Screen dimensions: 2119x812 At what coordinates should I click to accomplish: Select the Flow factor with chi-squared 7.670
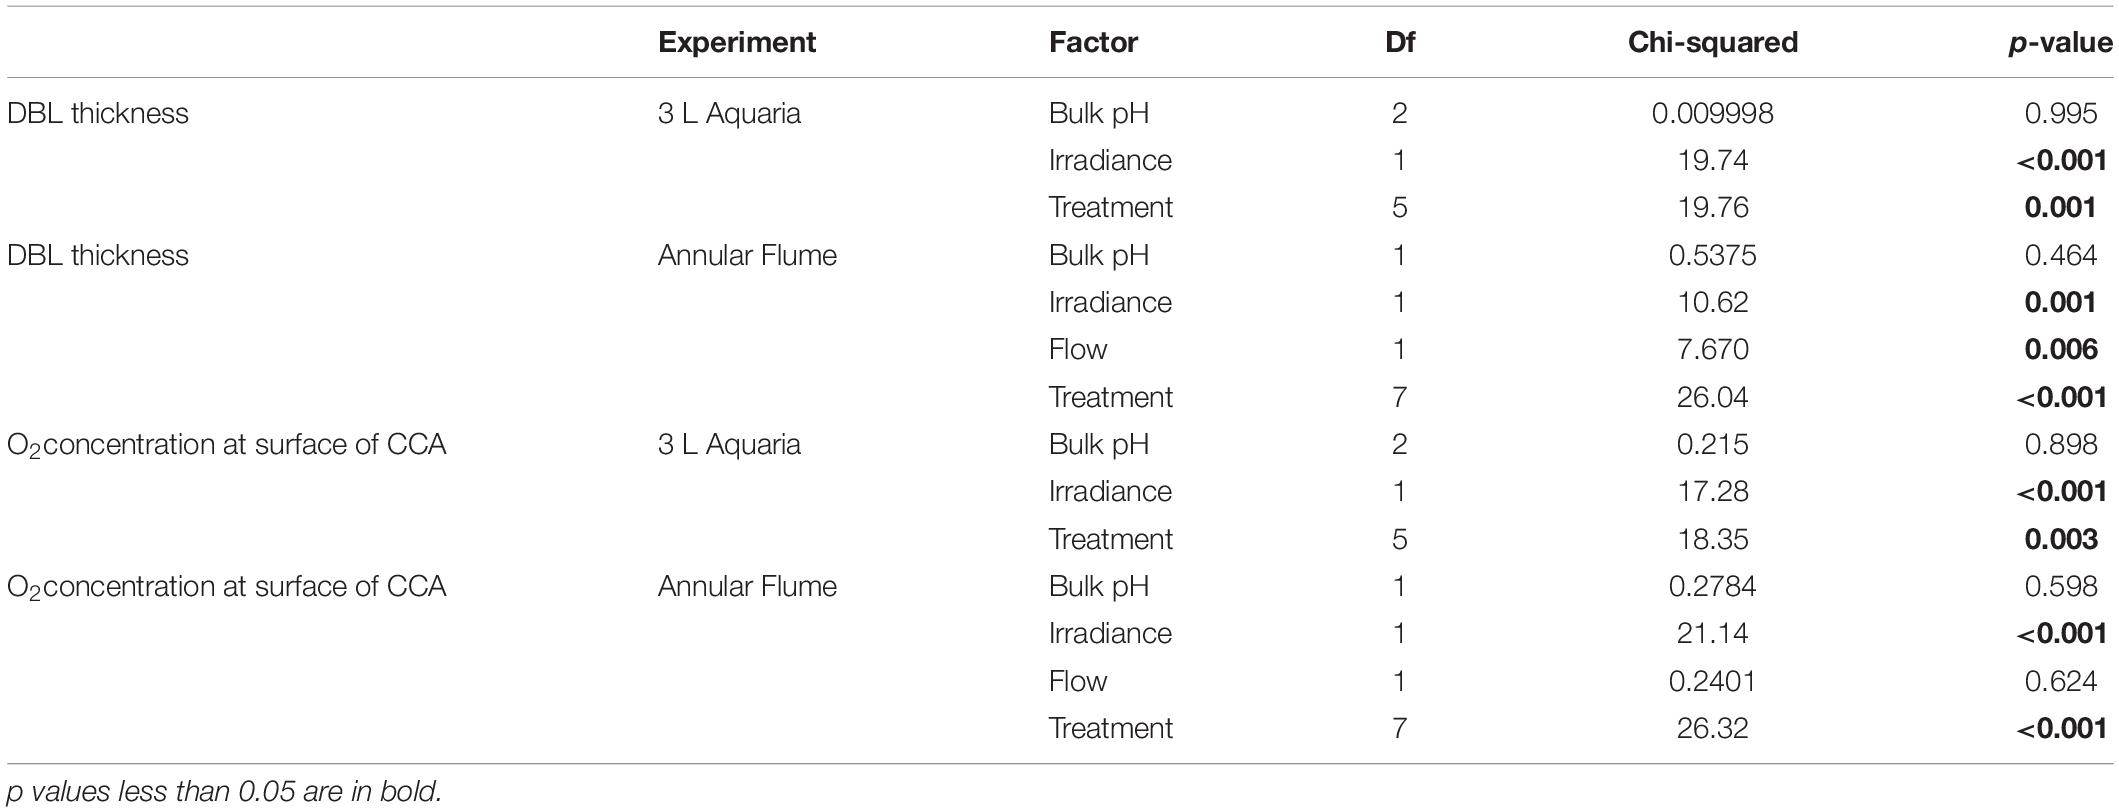[1078, 349]
